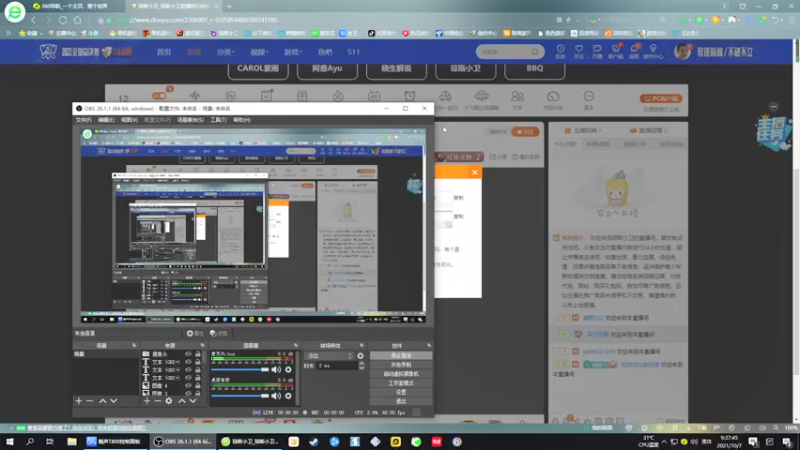Start the virtual camera in OBS controls
The image size is (800, 450).
pos(401,374)
